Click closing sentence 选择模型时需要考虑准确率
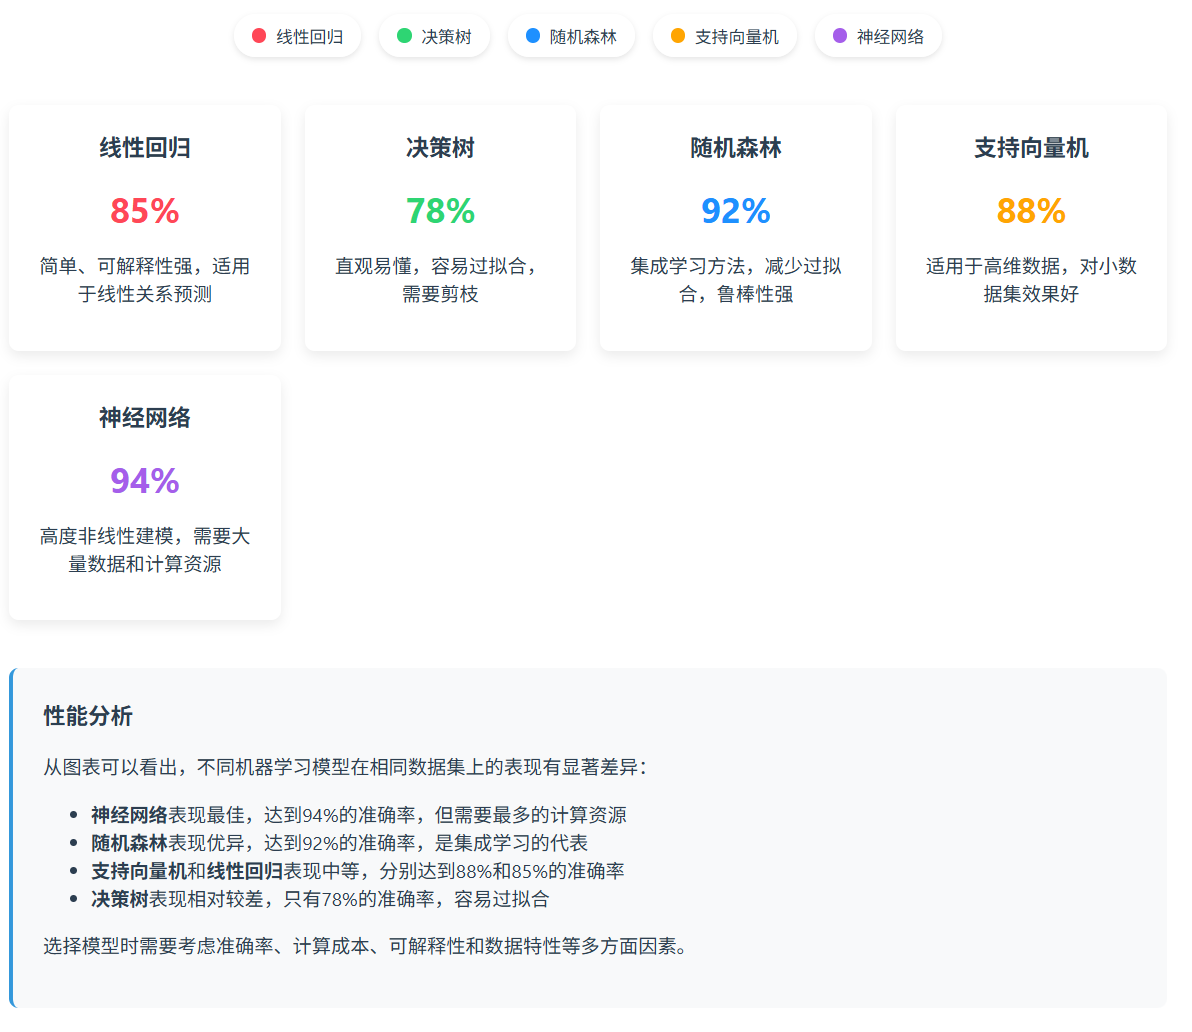This screenshot has width=1192, height=1032. (x=366, y=946)
